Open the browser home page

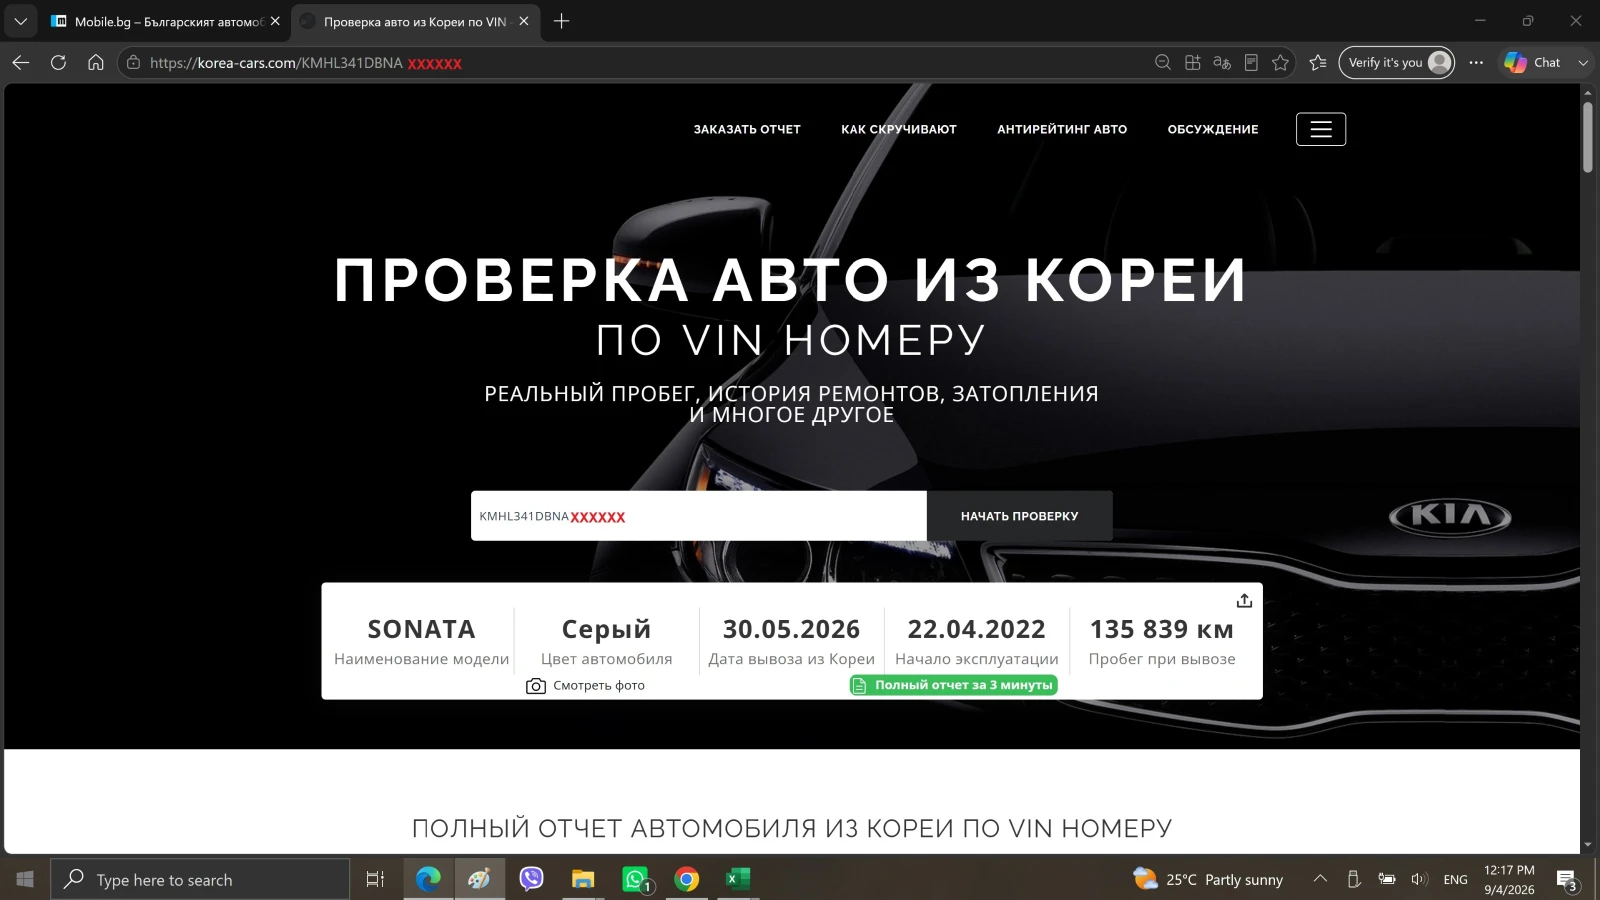[96, 62]
